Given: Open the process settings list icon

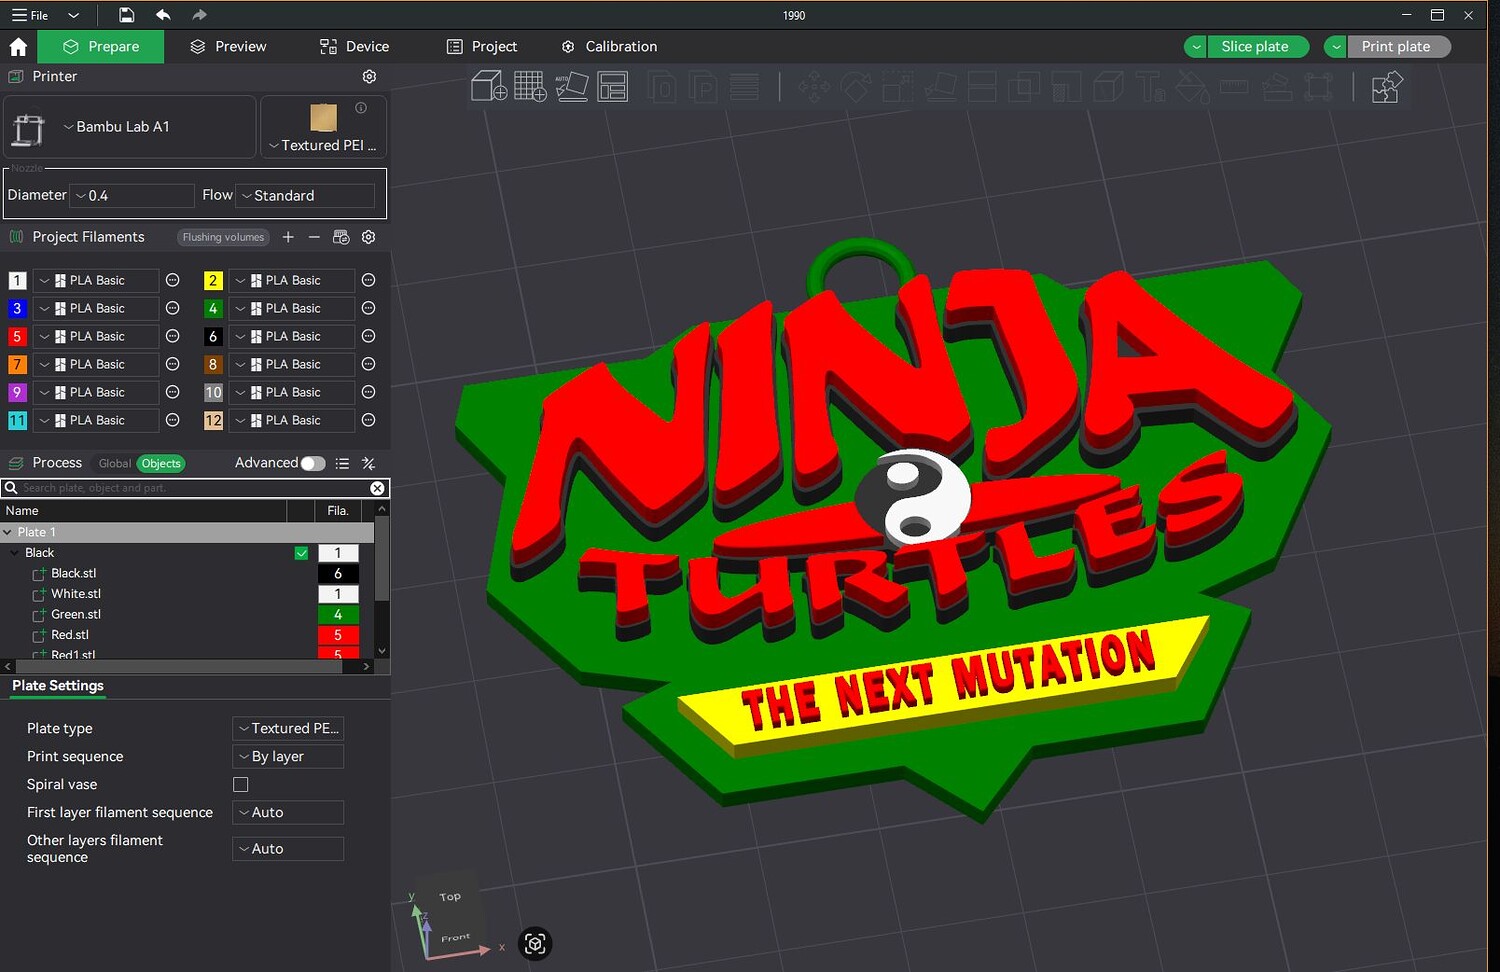Looking at the screenshot, I should click(x=342, y=463).
